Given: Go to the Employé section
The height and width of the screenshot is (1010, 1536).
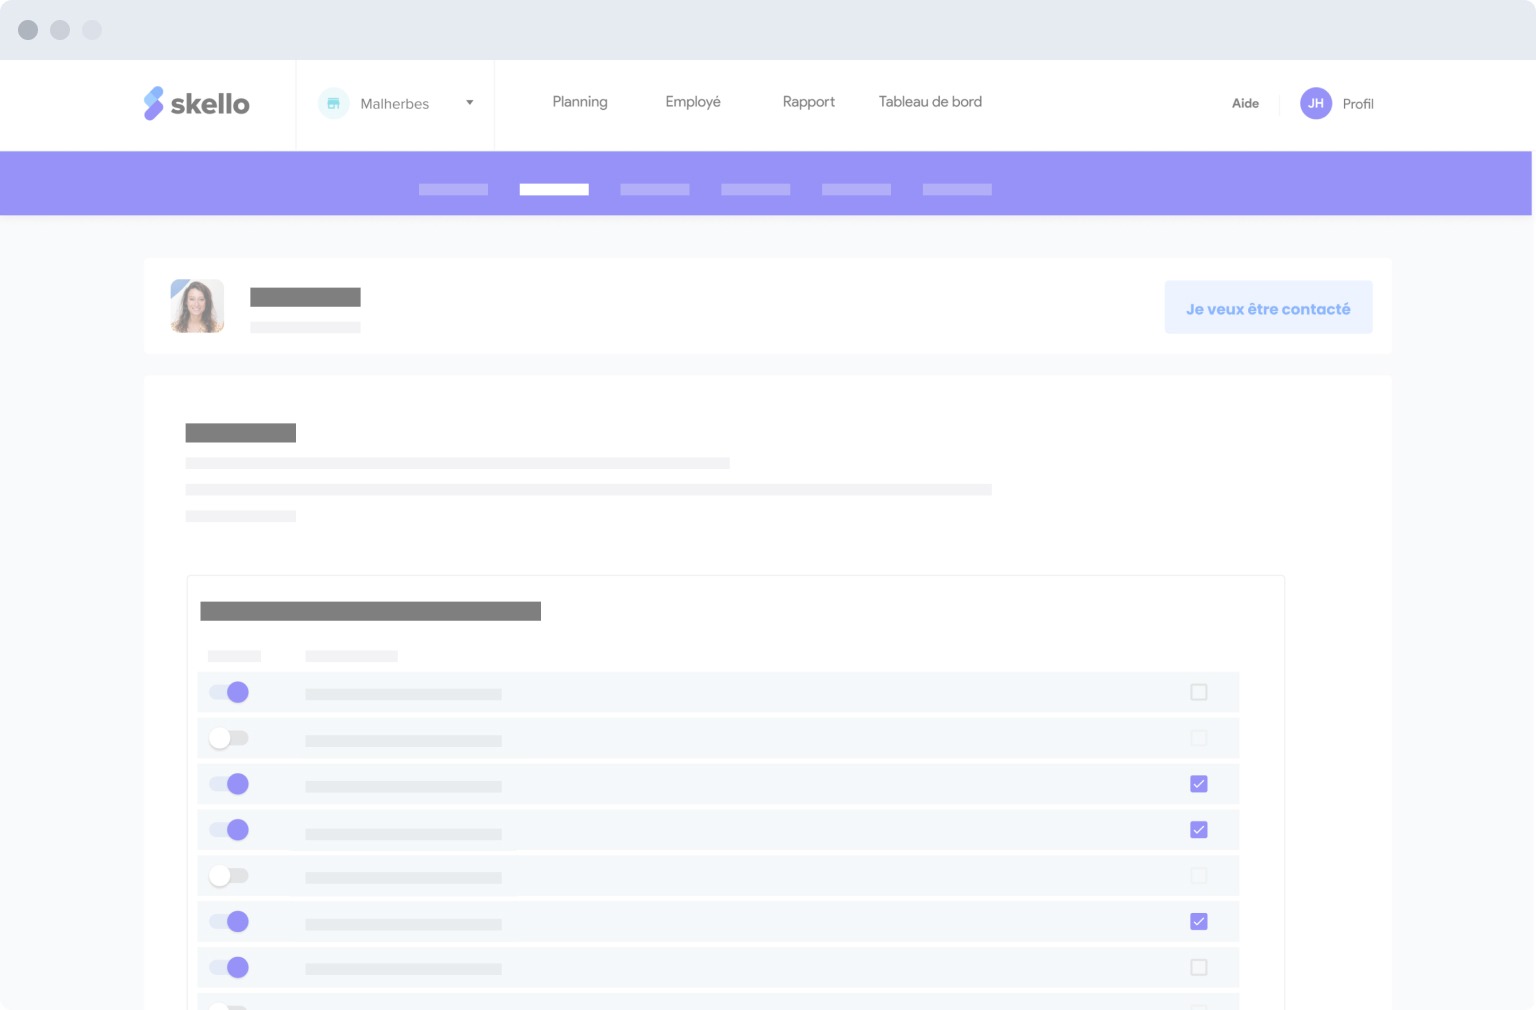Looking at the screenshot, I should pyautogui.click(x=693, y=102).
